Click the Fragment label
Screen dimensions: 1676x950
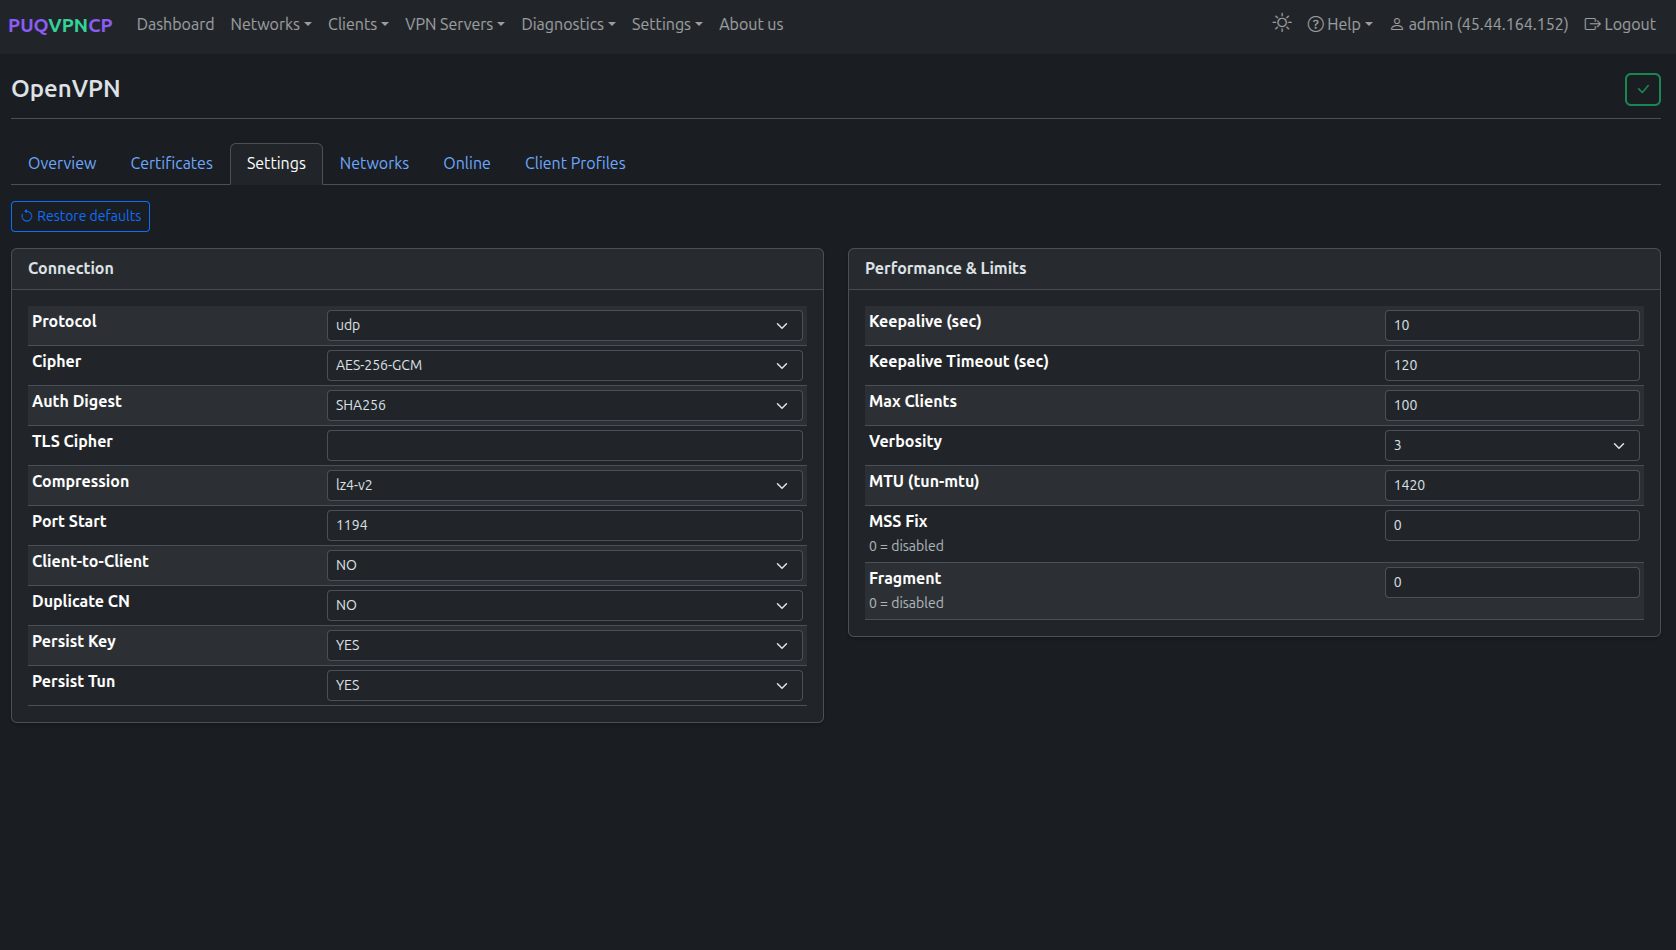pyautogui.click(x=905, y=578)
